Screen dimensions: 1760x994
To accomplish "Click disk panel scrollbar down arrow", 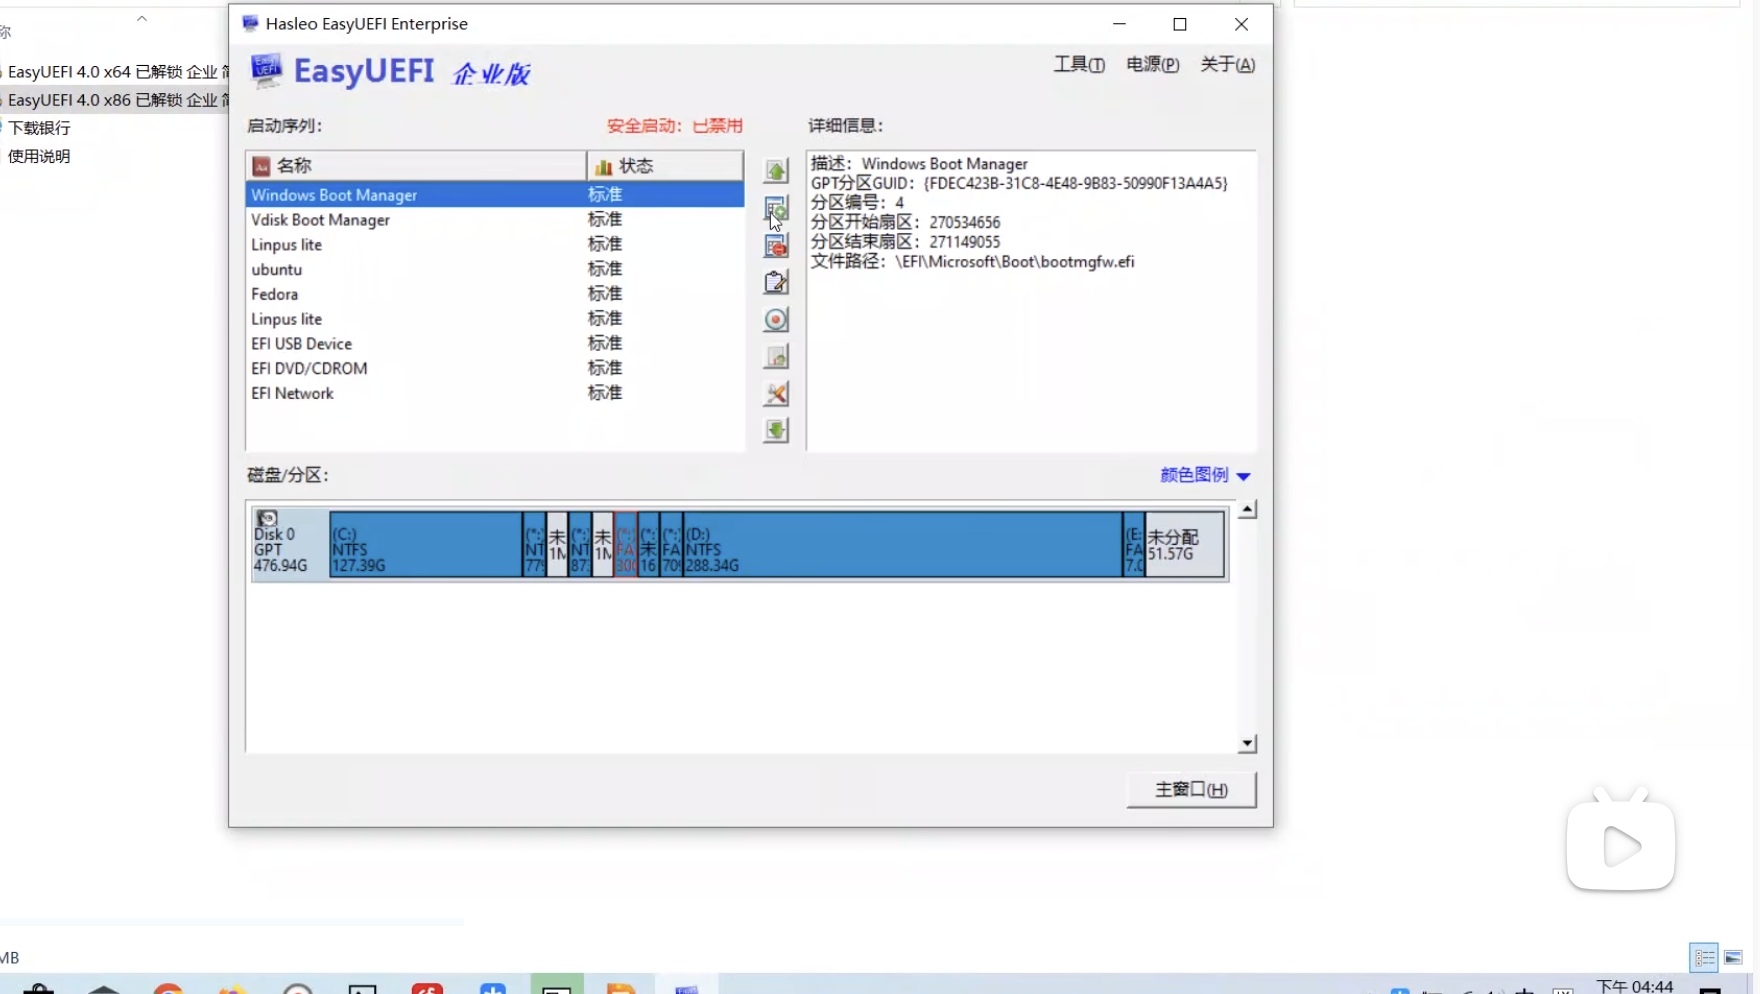I will (x=1247, y=743).
